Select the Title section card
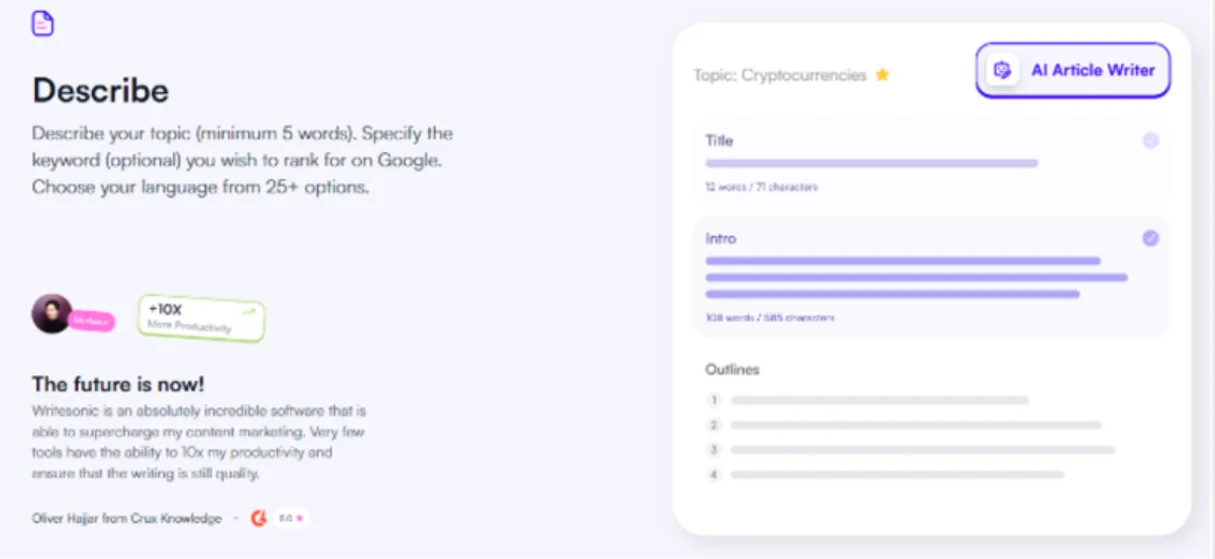The width and height of the screenshot is (1215, 559). coord(932,162)
